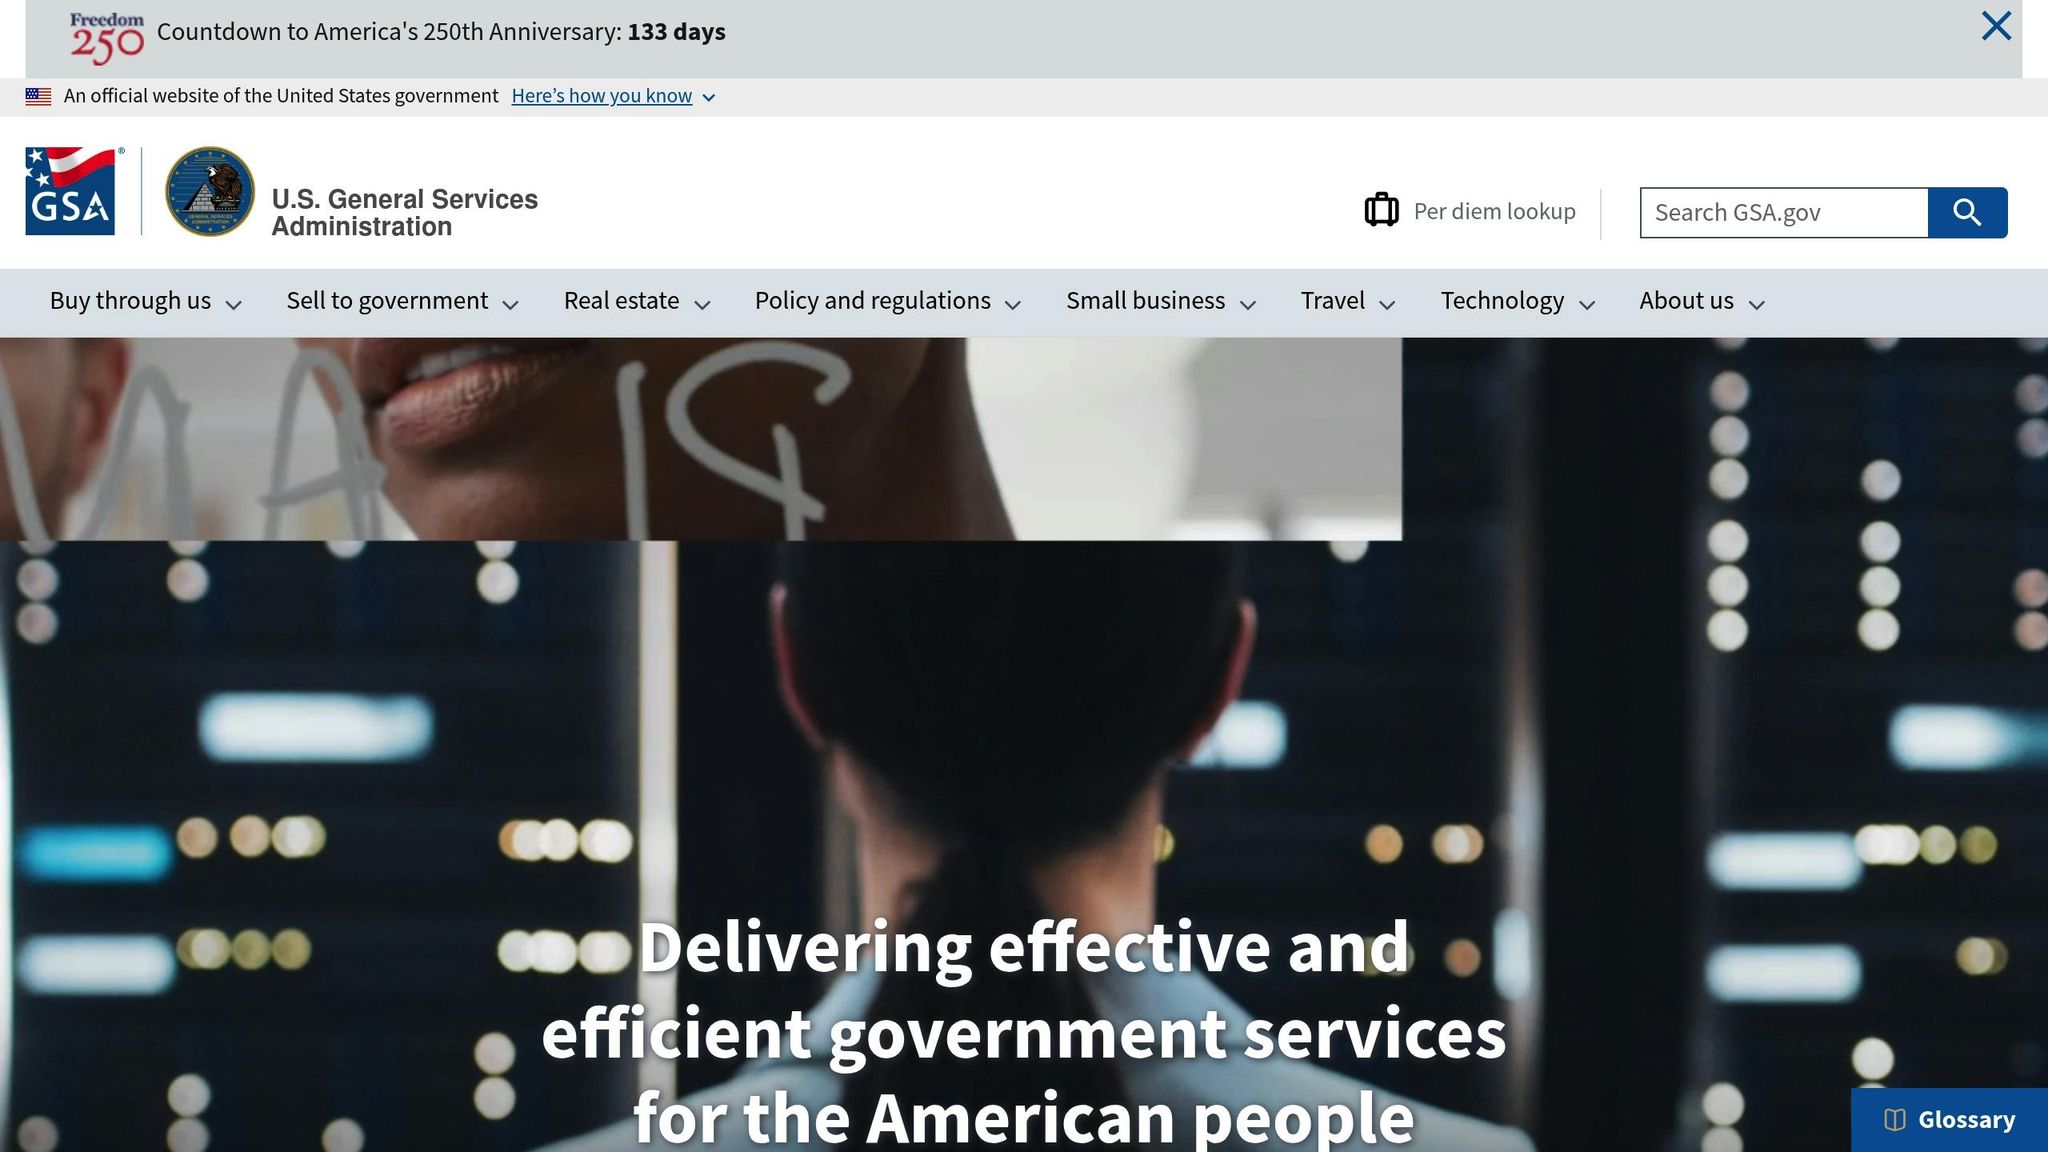Click the round GSA agency seal
The width and height of the screenshot is (2048, 1152).
(210, 191)
